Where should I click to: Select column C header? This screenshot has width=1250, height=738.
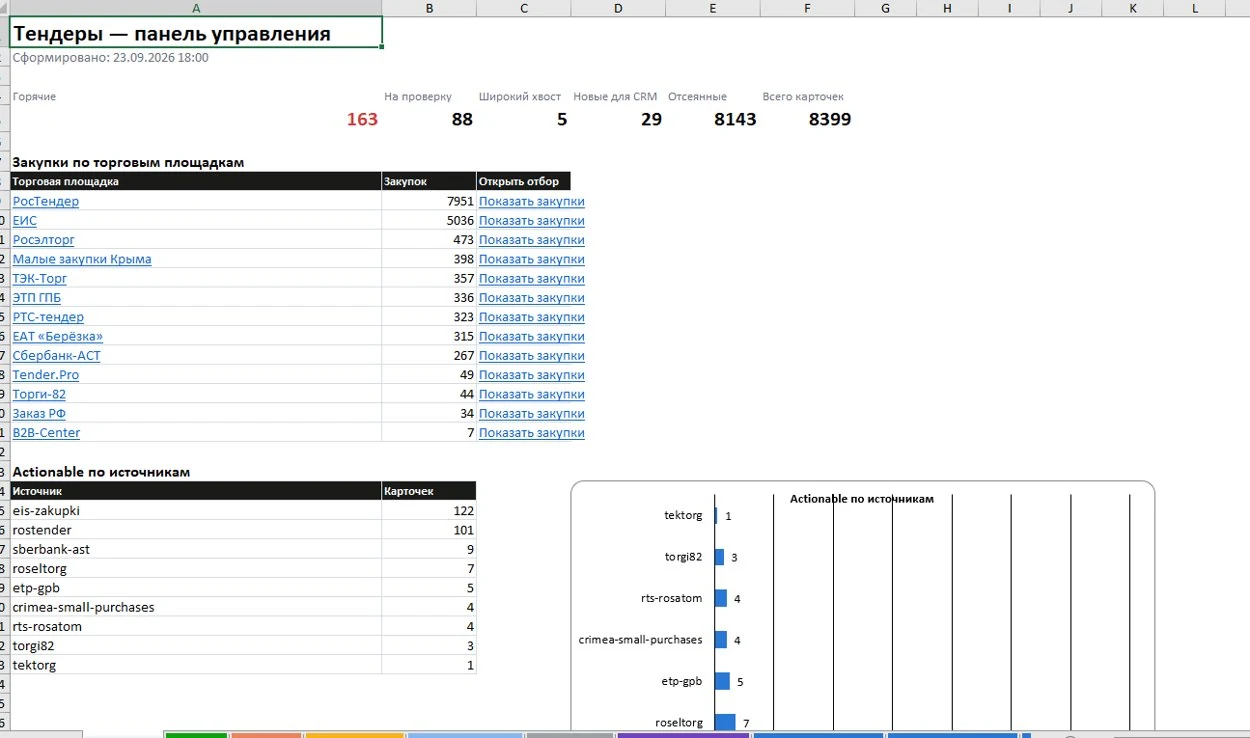pos(524,8)
